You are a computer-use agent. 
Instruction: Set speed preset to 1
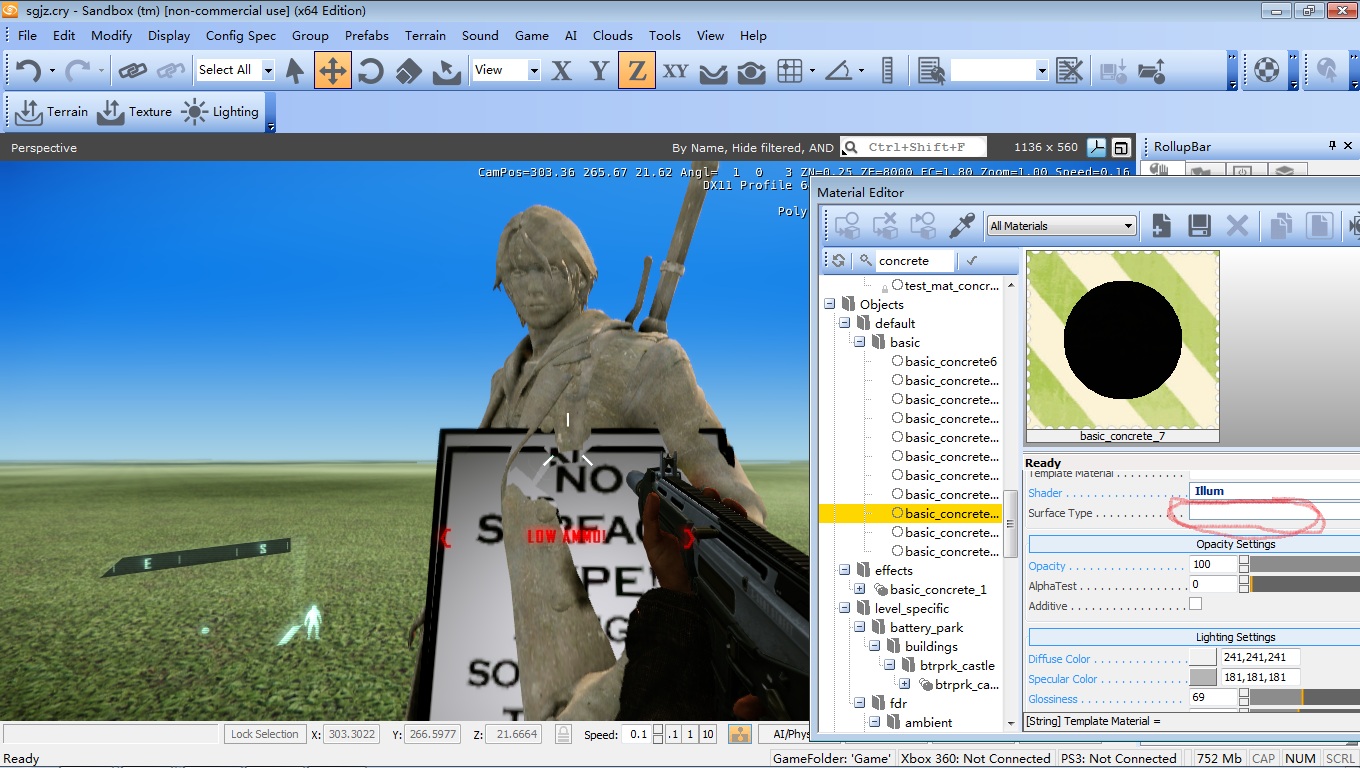(x=690, y=734)
